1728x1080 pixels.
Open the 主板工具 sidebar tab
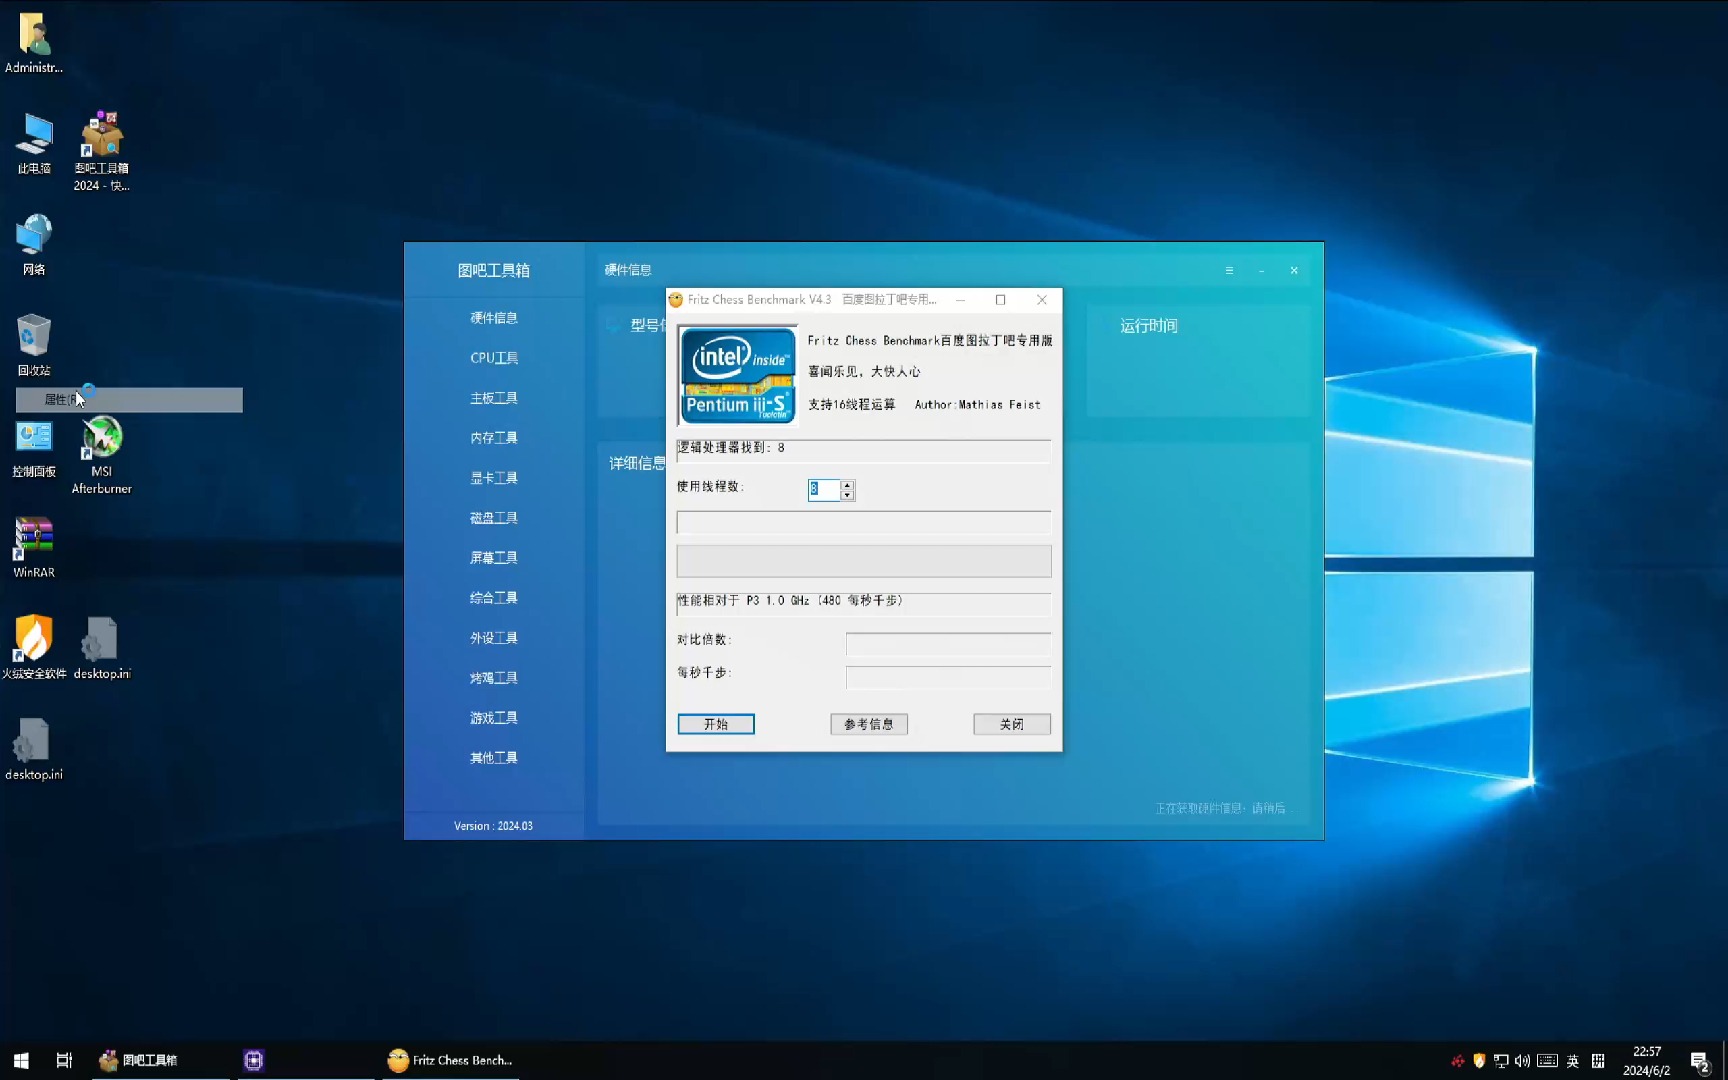(x=494, y=398)
